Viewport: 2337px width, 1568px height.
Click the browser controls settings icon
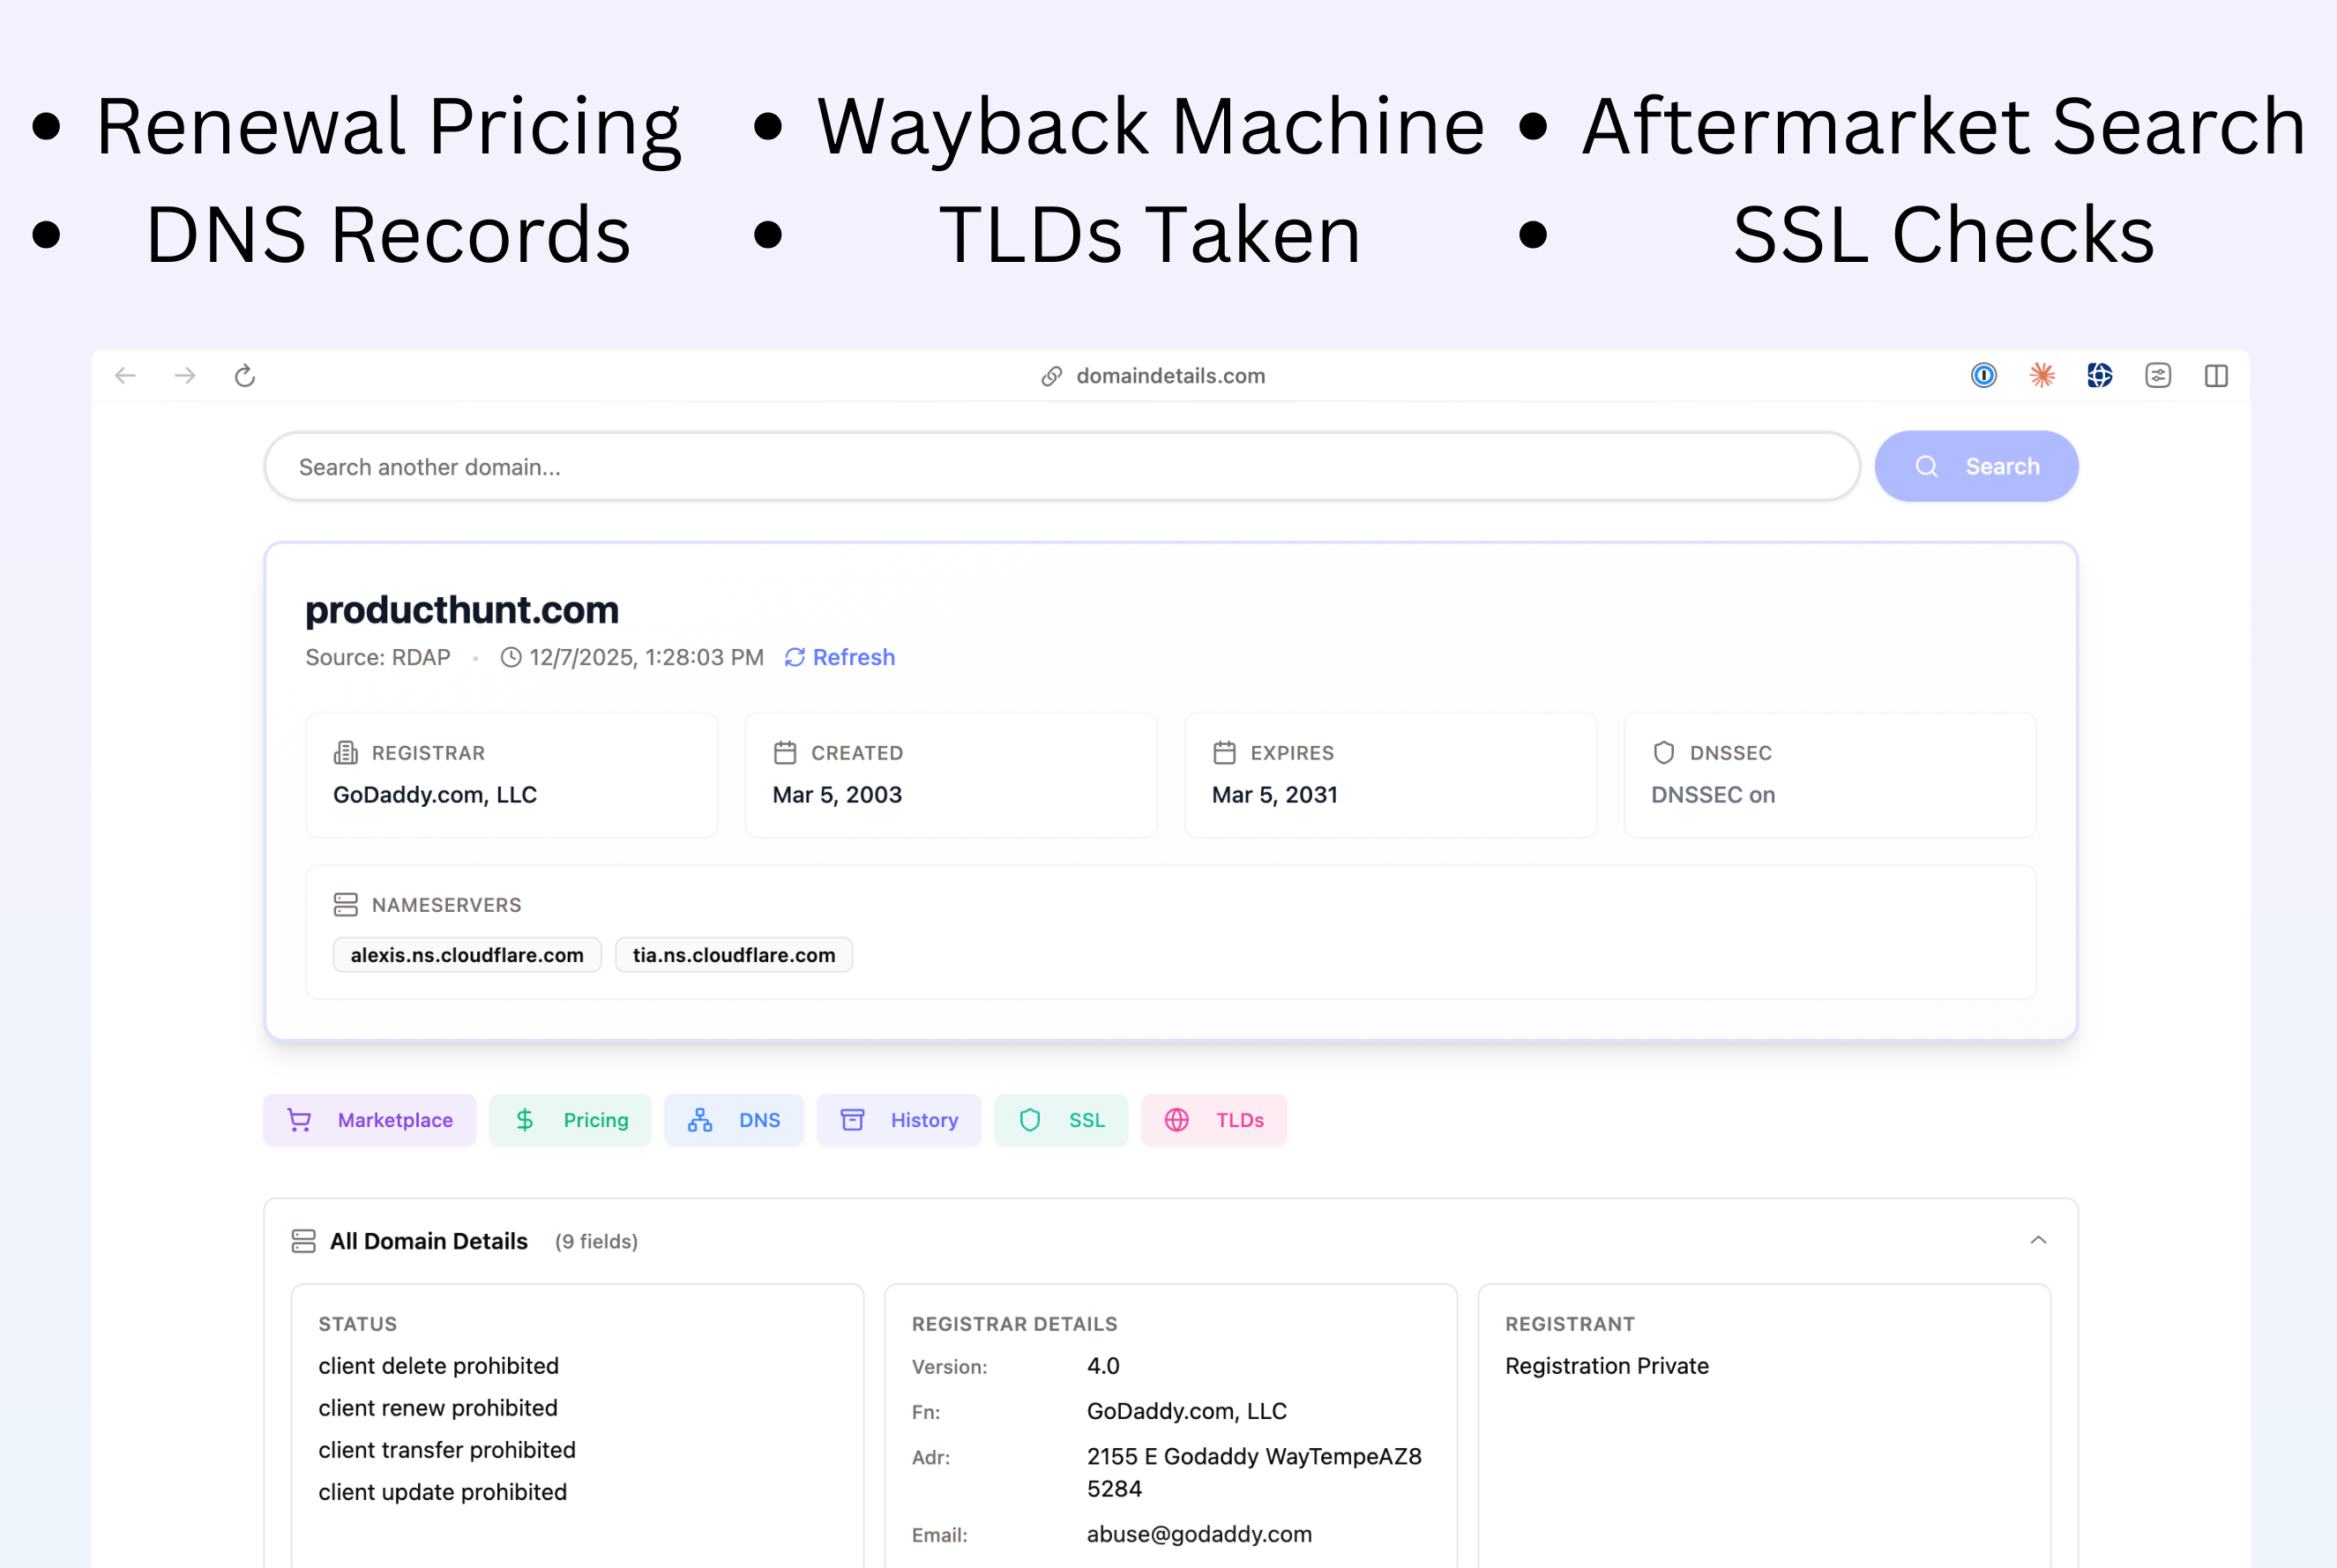click(x=2157, y=376)
